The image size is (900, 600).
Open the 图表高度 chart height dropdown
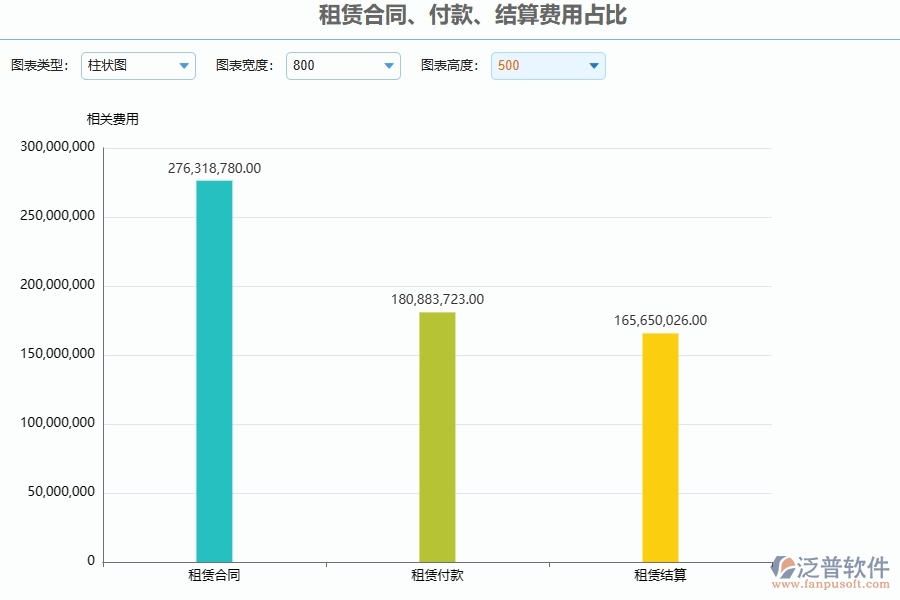(x=547, y=66)
